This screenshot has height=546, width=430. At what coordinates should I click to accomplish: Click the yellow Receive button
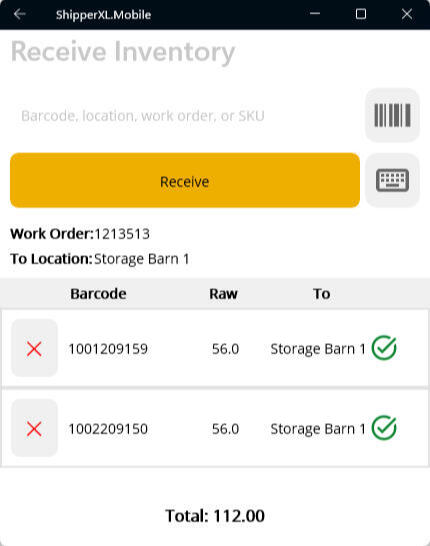click(185, 180)
